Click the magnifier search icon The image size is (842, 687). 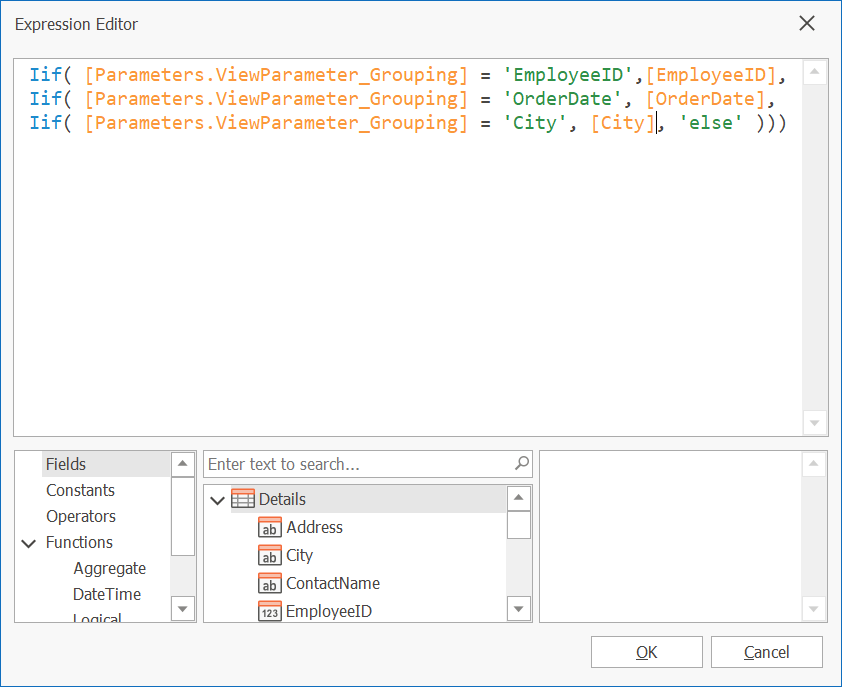tap(521, 463)
